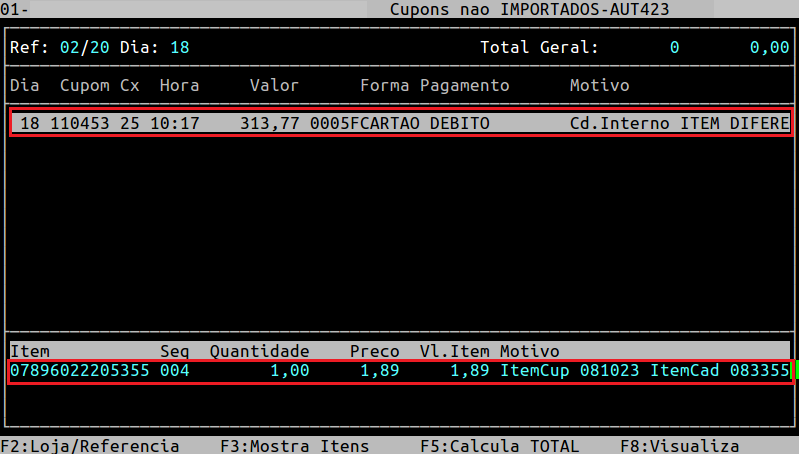Click the Quantidade column header in items
The height and width of the screenshot is (454, 799).
click(260, 352)
